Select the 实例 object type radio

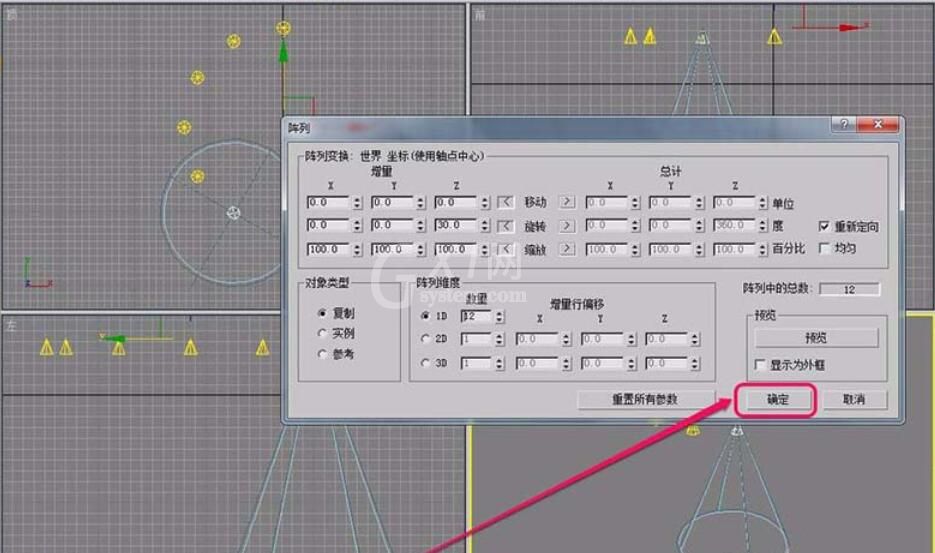pos(323,333)
